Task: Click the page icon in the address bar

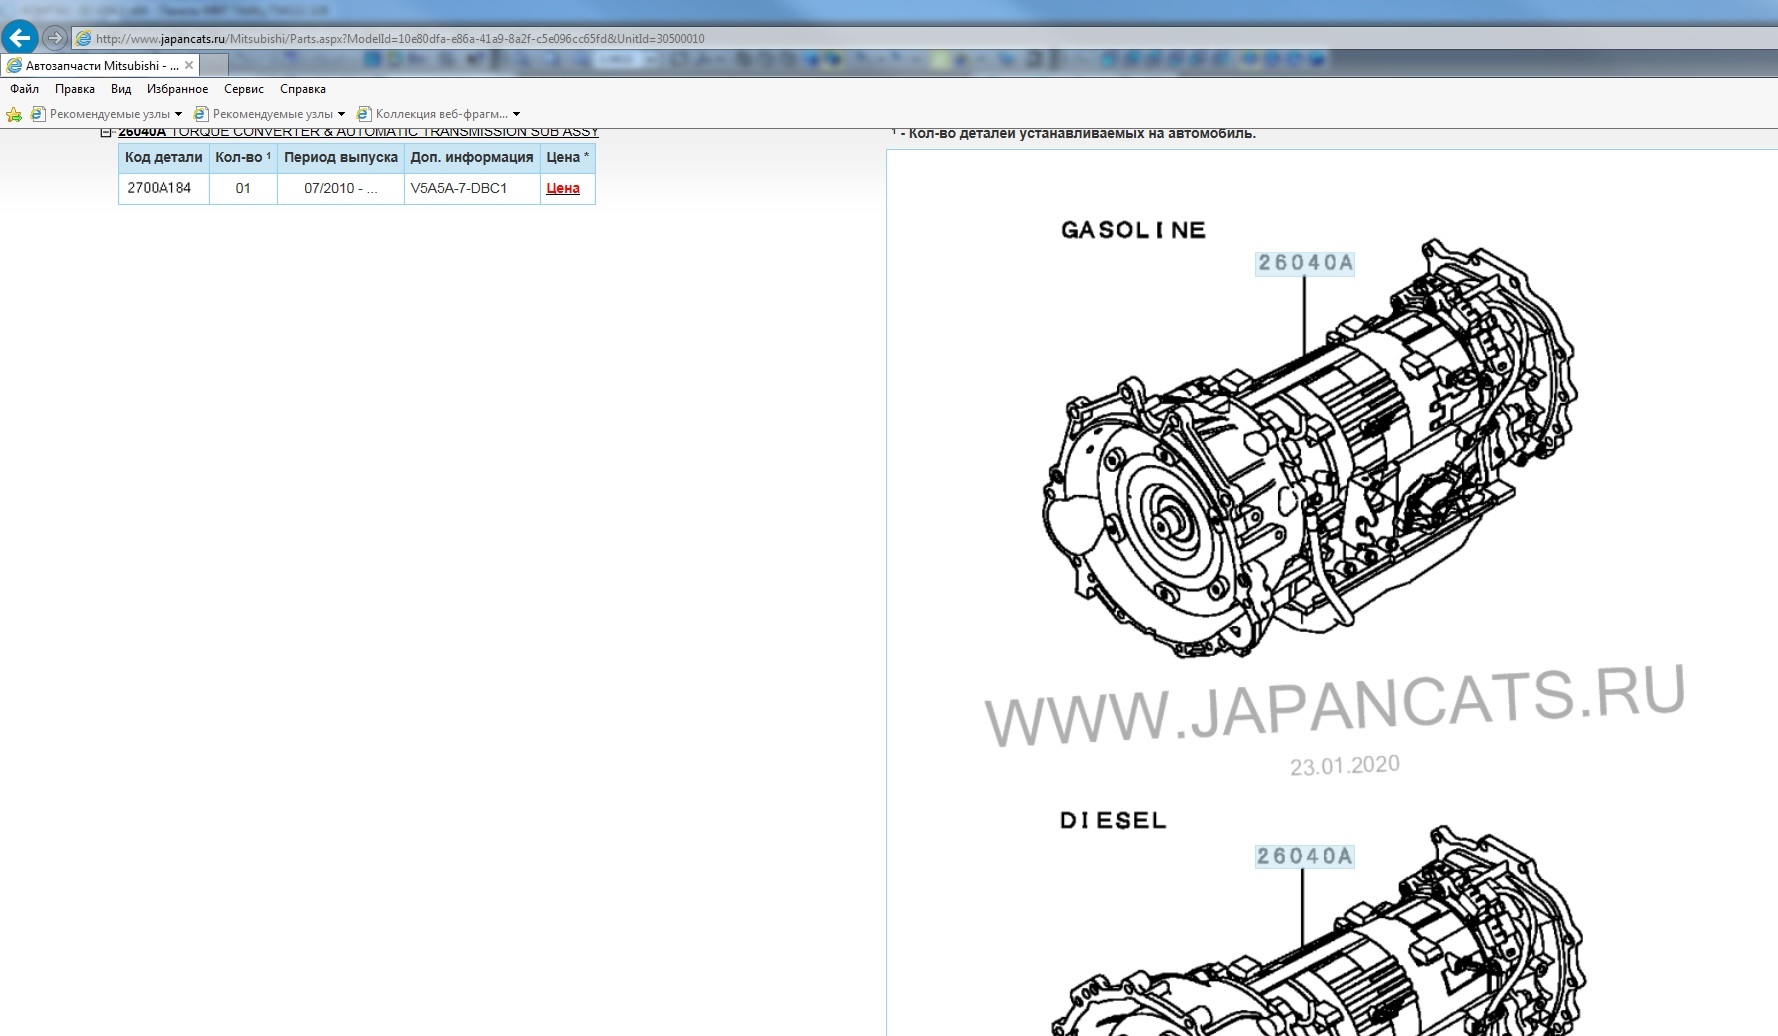Action: point(84,39)
